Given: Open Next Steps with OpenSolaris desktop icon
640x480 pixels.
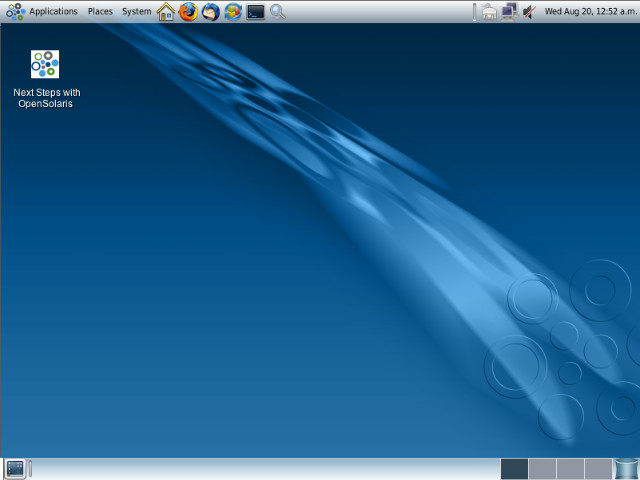Looking at the screenshot, I should 45,64.
